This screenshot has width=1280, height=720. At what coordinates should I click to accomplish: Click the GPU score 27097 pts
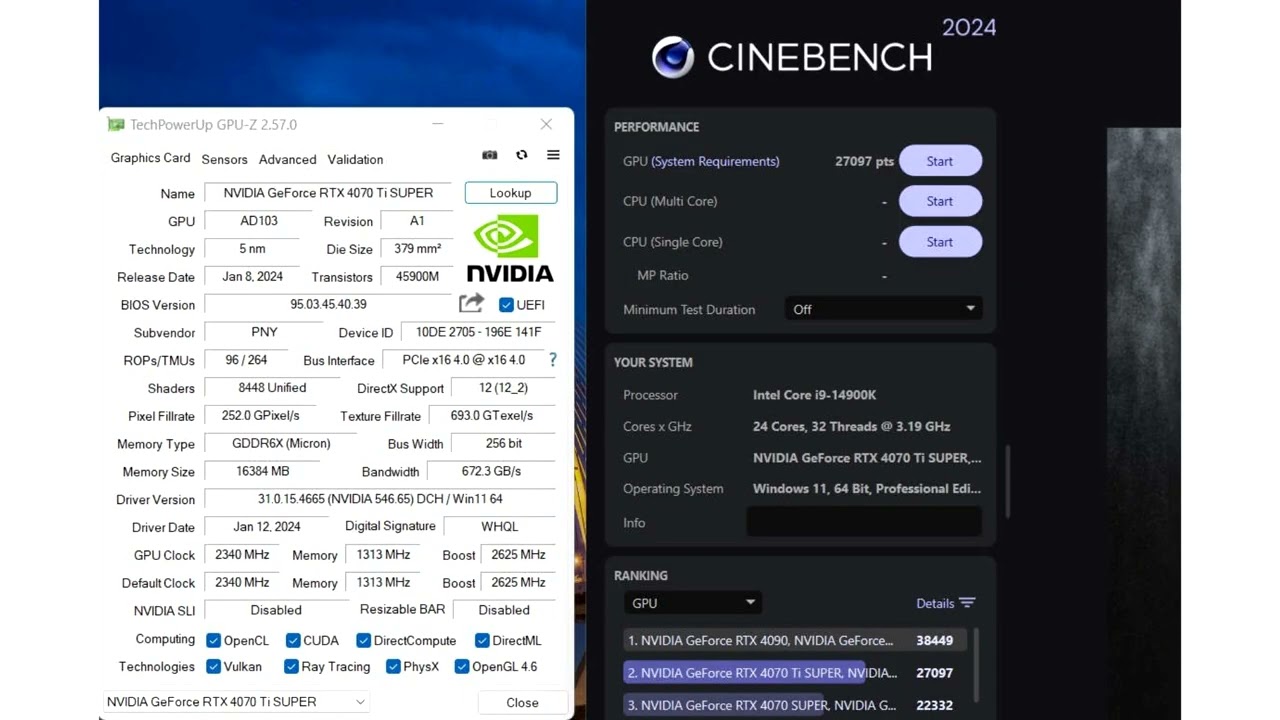[864, 161]
